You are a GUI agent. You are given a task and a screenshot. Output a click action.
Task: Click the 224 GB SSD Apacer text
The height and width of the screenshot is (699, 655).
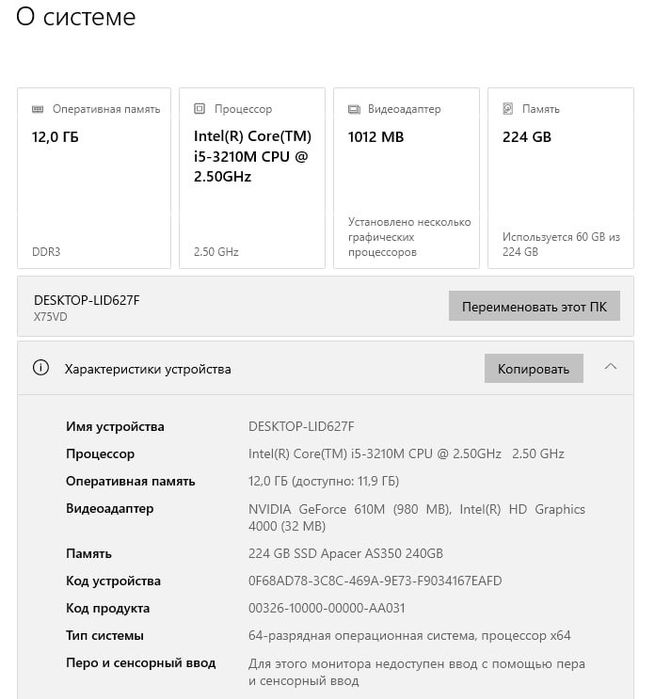pyautogui.click(x=345, y=554)
